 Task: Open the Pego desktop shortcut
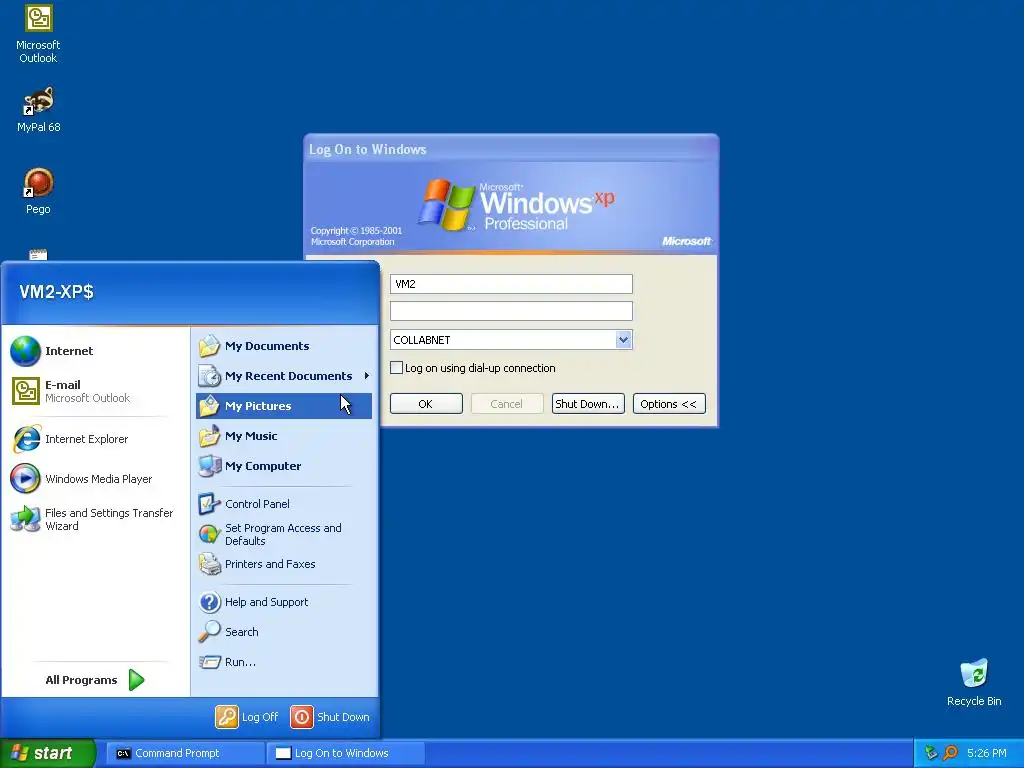[38, 191]
